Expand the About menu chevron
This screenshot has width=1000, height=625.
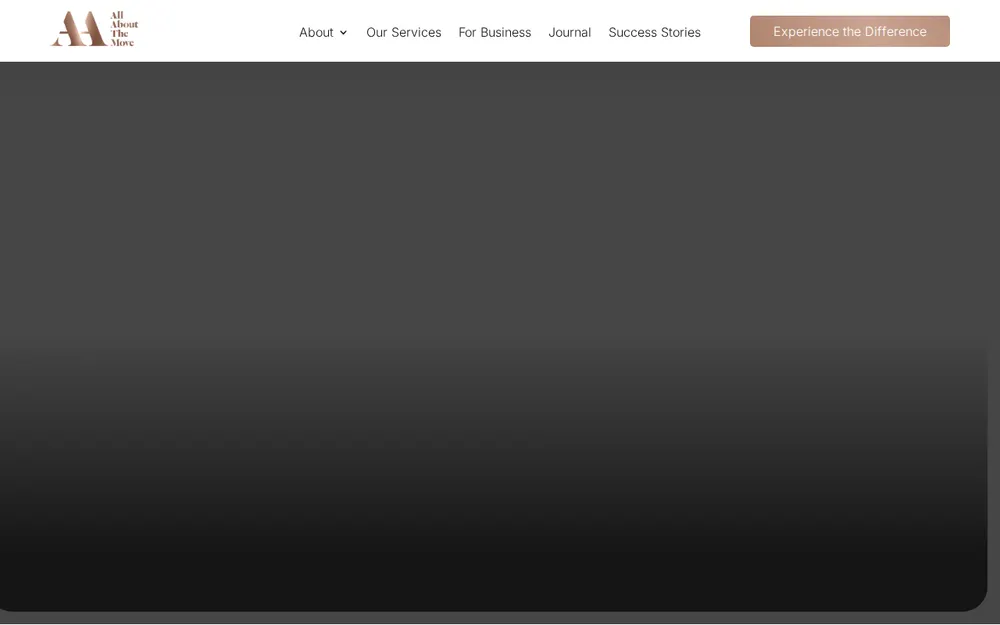tap(343, 33)
